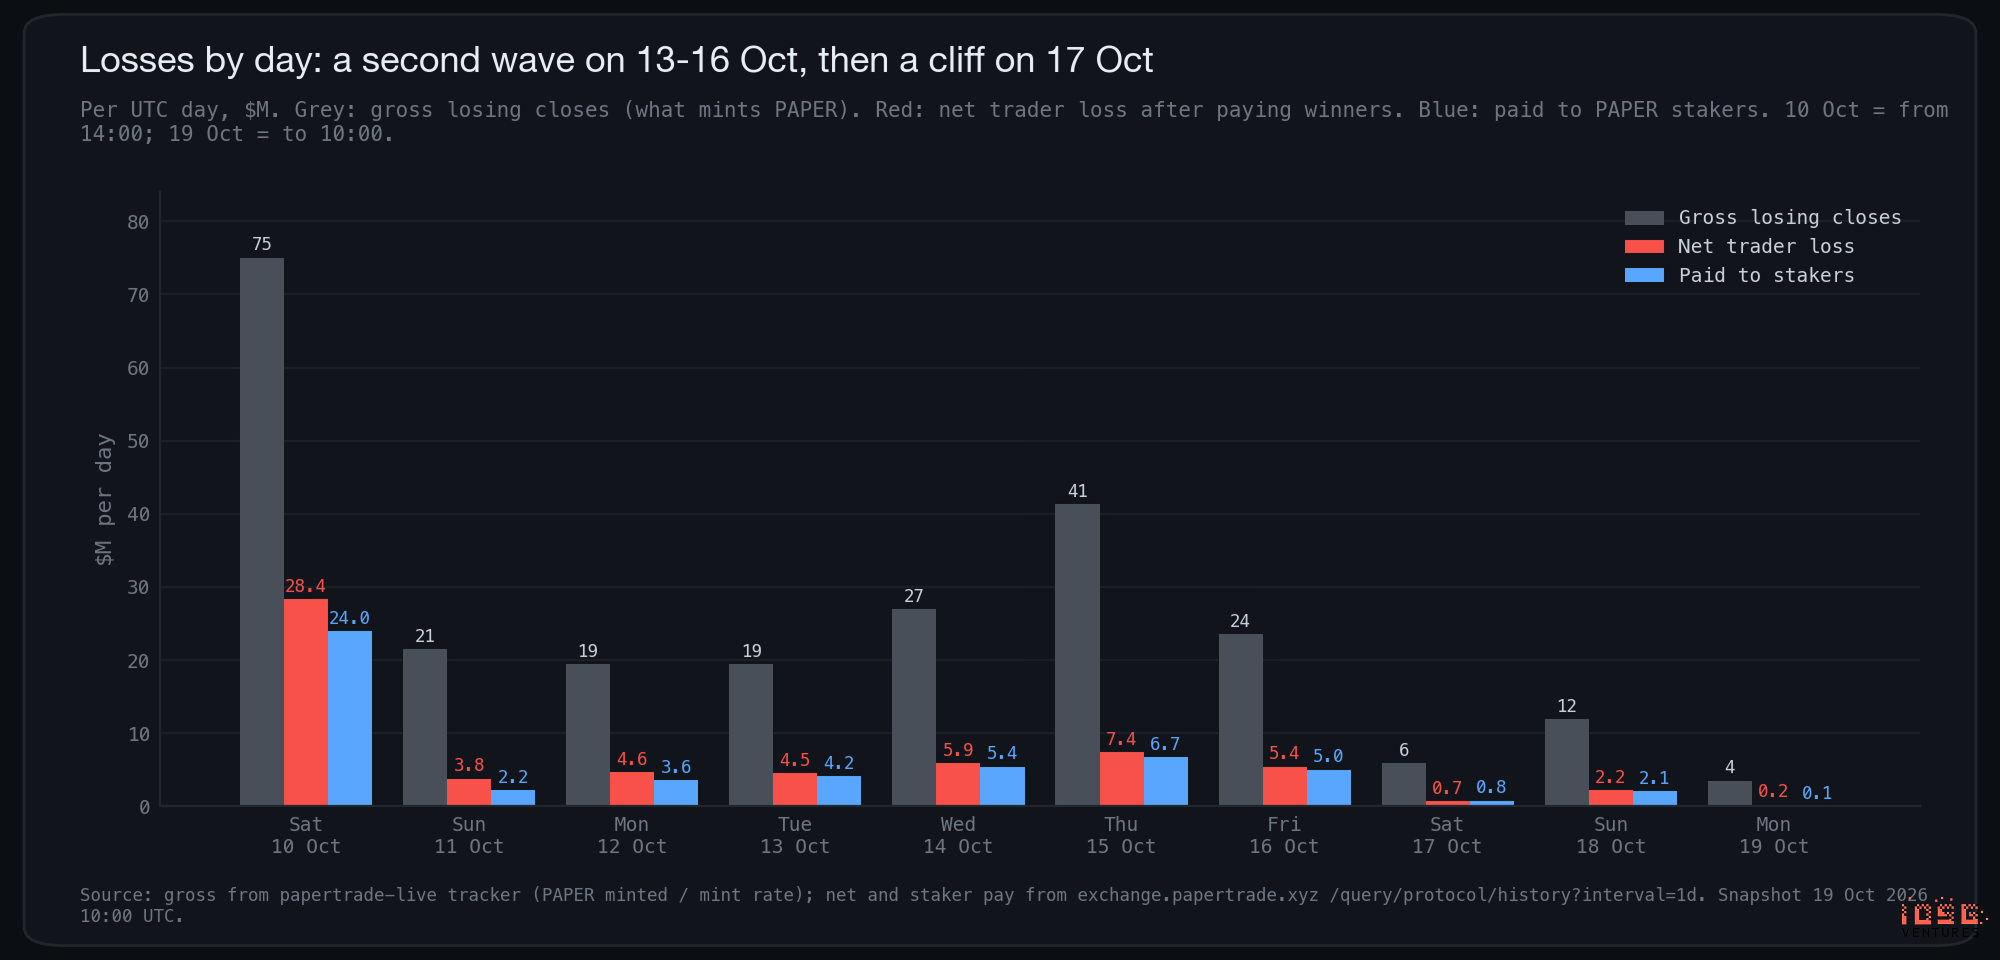Click the $M per day axis title
Image resolution: width=2000 pixels, height=960 pixels.
tap(104, 499)
